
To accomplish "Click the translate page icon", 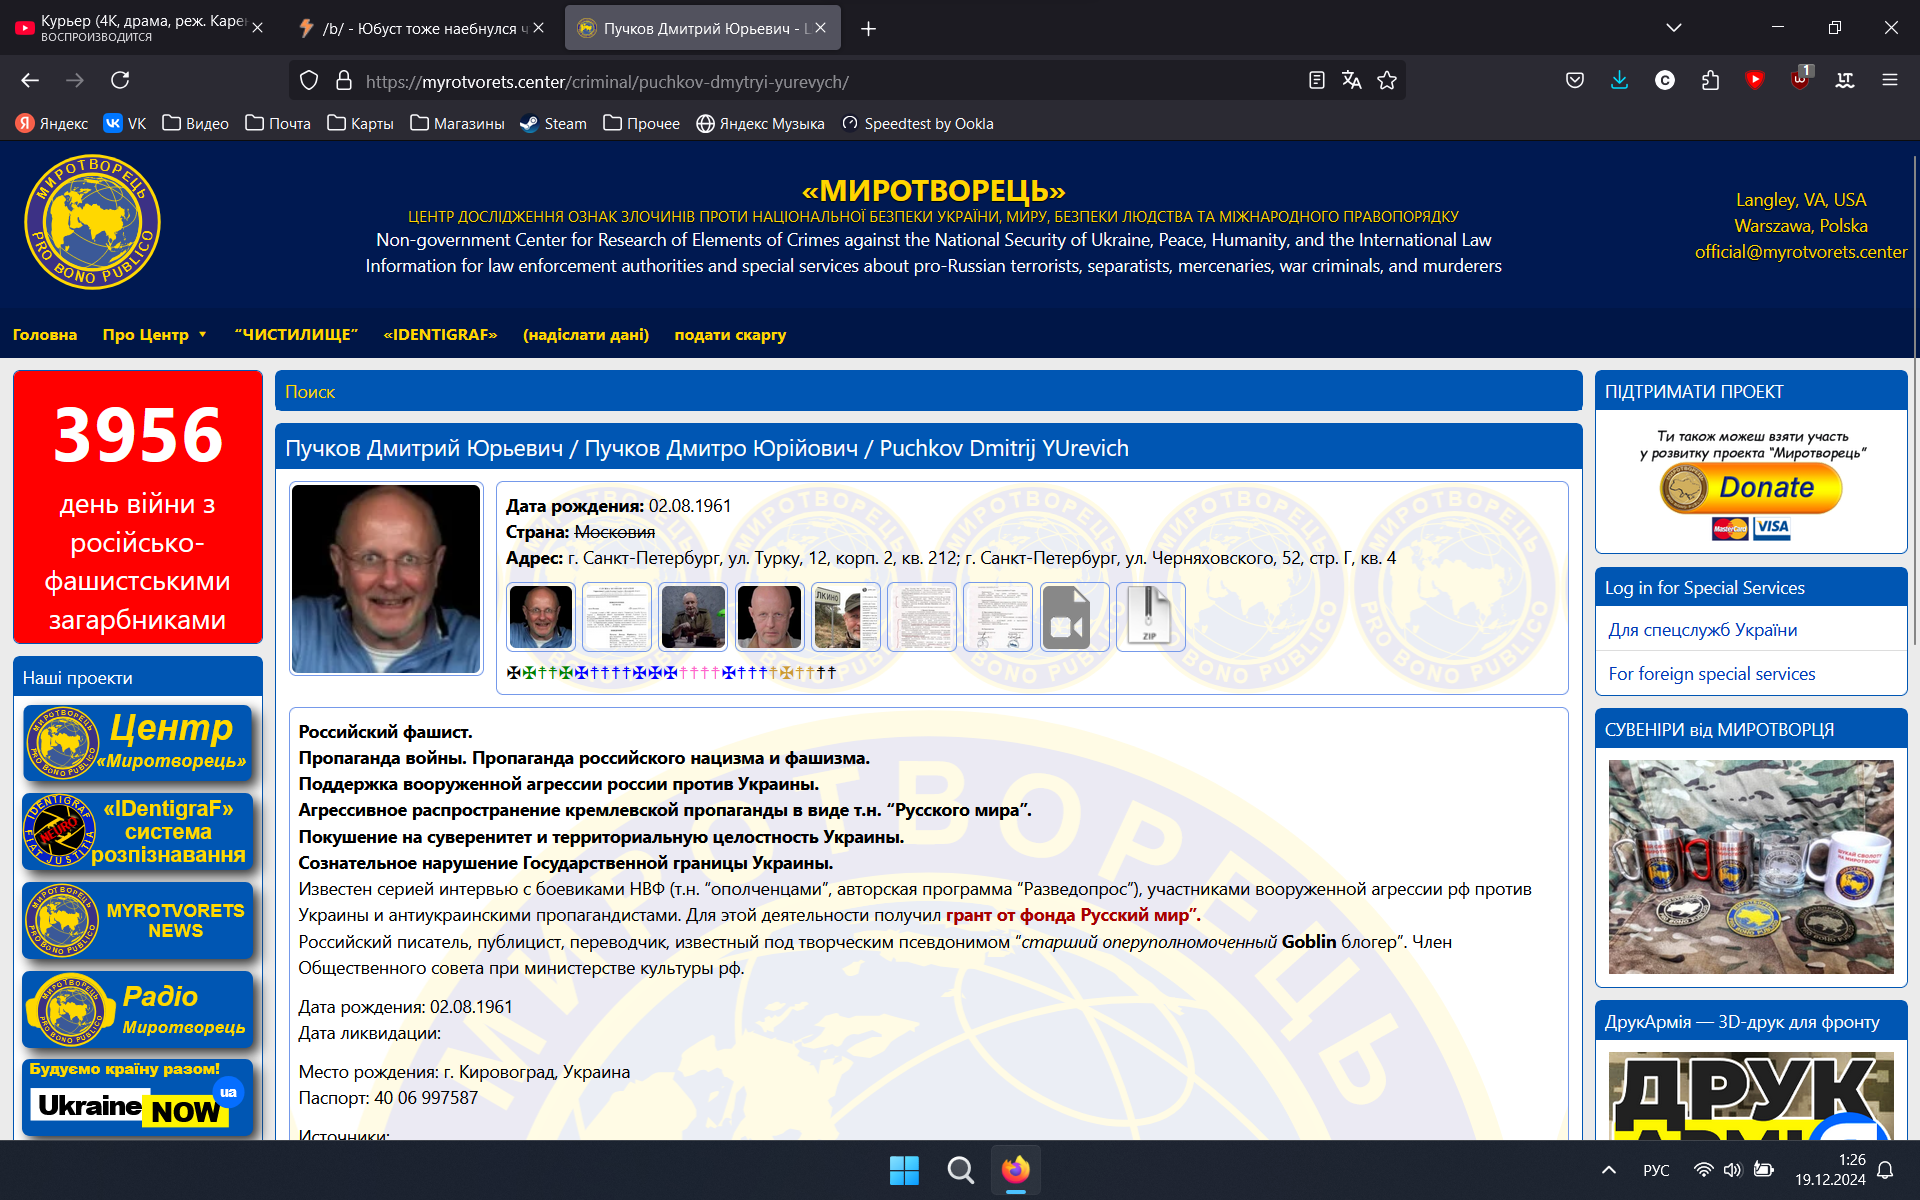I will tap(1352, 80).
